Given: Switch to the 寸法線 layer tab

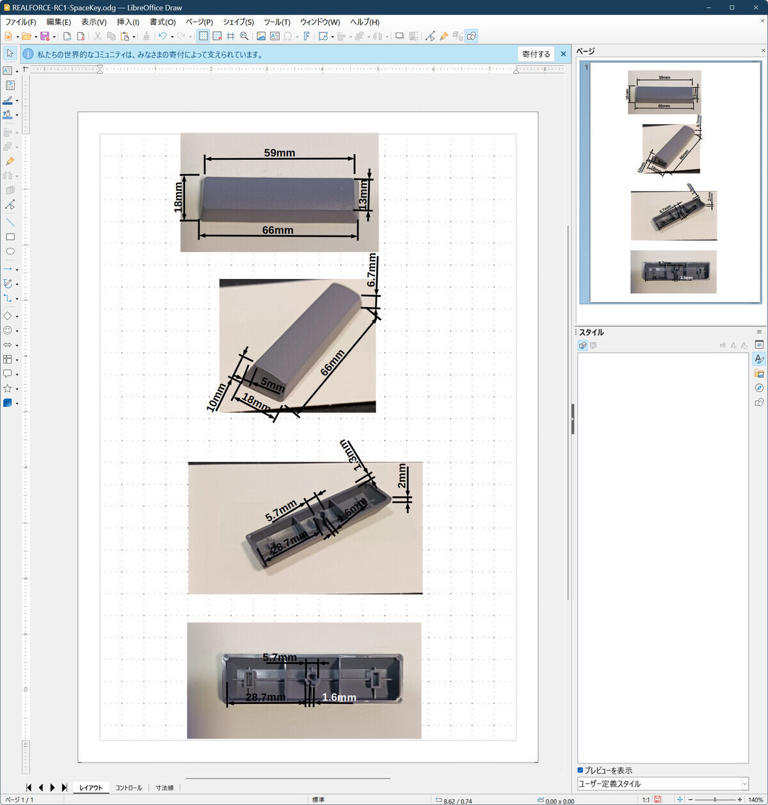Looking at the screenshot, I should (164, 788).
